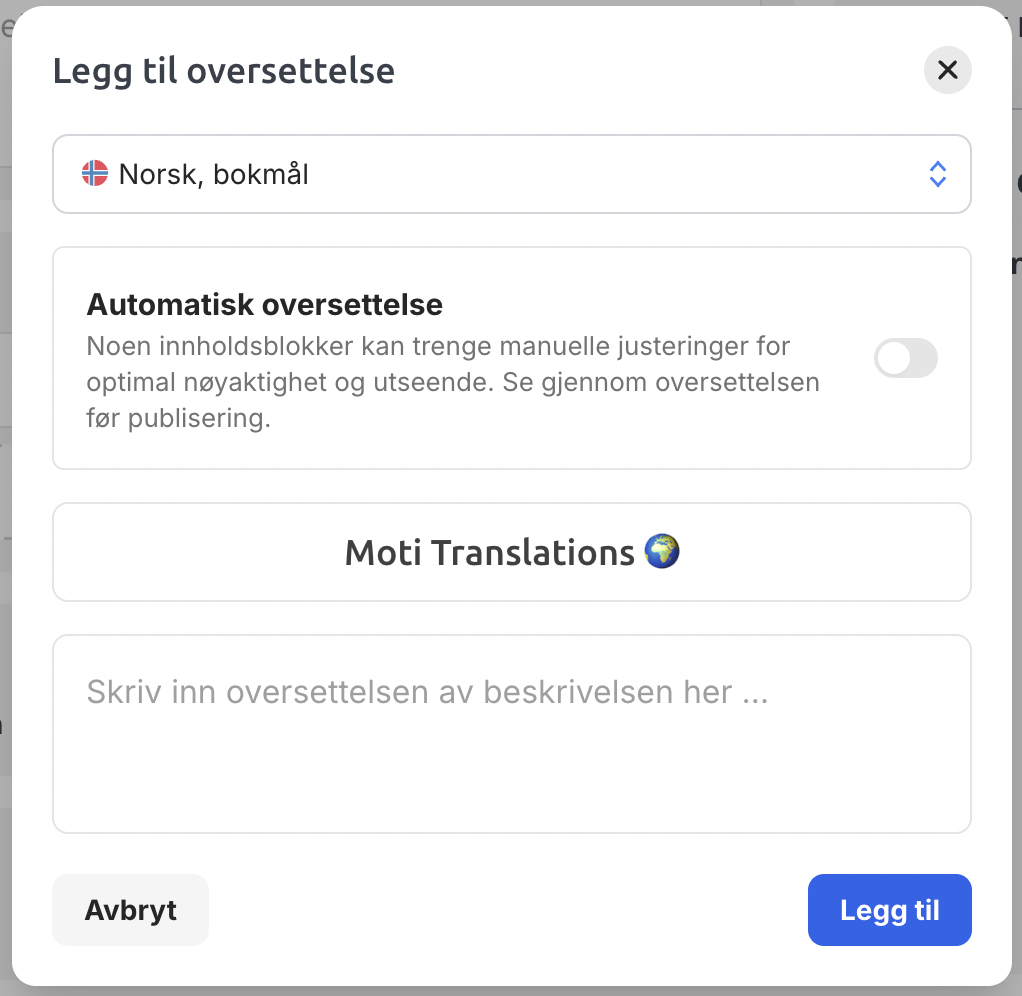Click the Norwegian flag icon
1022x996 pixels.
tap(95, 173)
